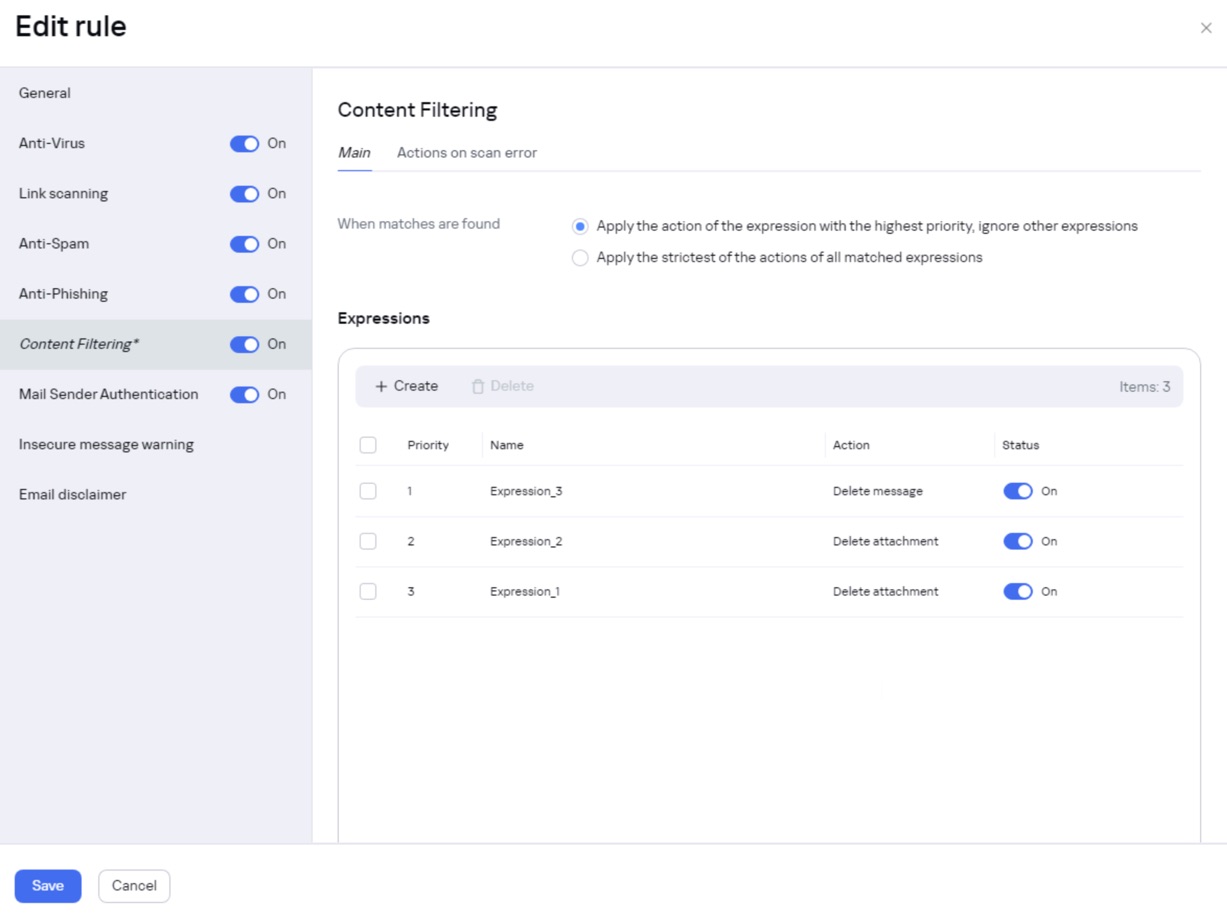This screenshot has height=915, width=1227.
Task: Toggle Expression_3 status switch
Action: tap(1018, 491)
